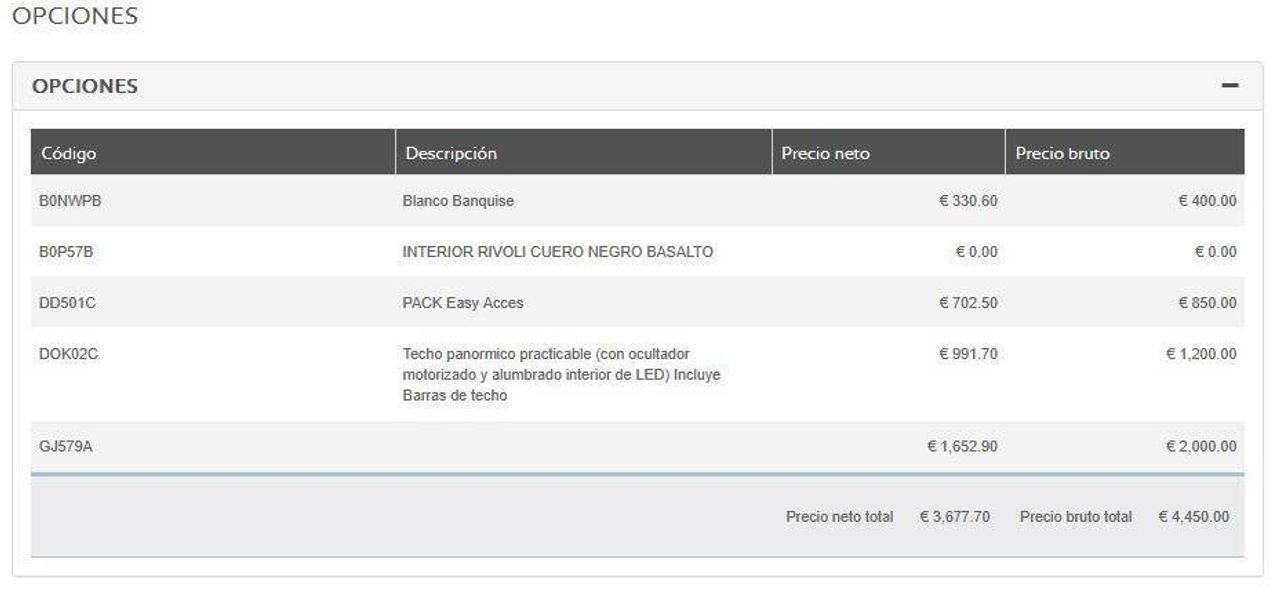Select the GJ579A option code
Image resolution: width=1280 pixels, height=593 pixels.
65,447
